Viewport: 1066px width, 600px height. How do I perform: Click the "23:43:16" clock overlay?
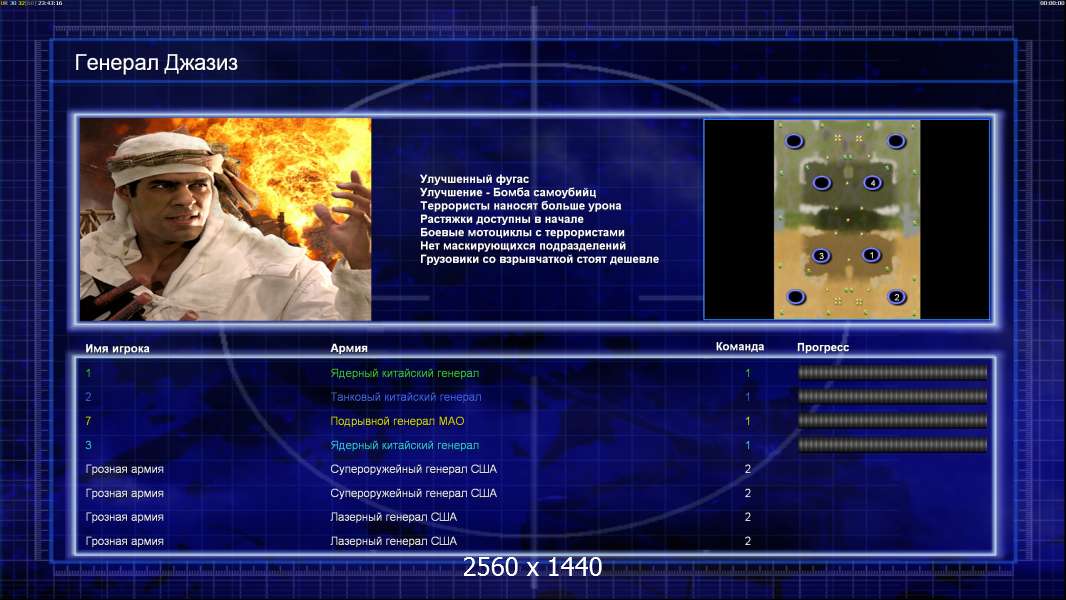coord(50,3)
